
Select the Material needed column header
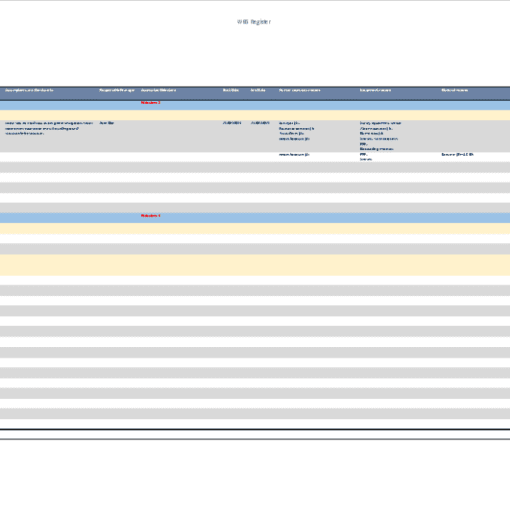pyautogui.click(x=455, y=90)
